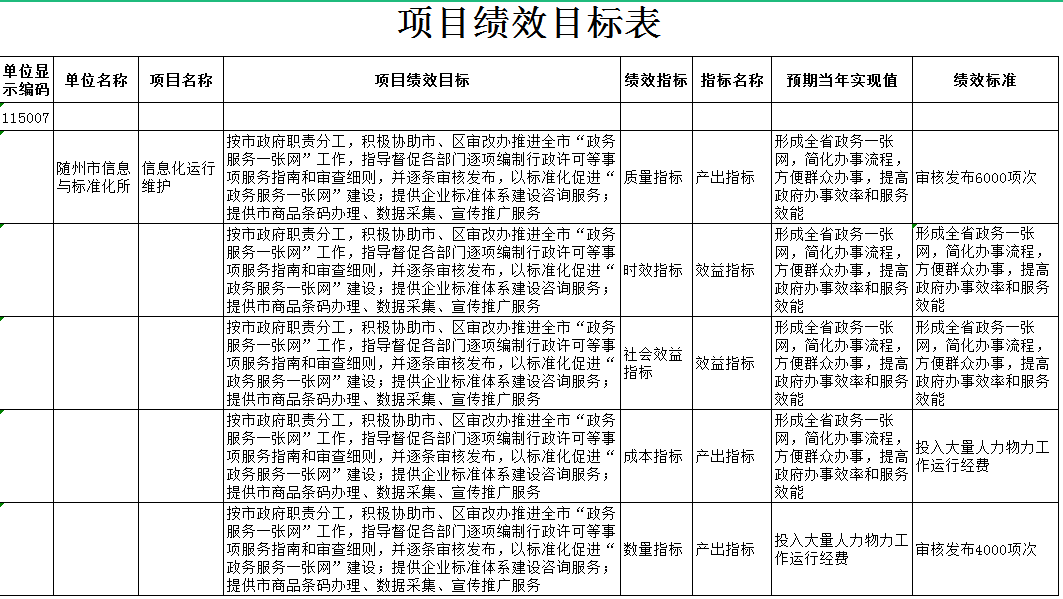The image size is (1063, 599).
Task: Click the 审核发布6000项次 cell
Action: pyautogui.click(x=985, y=177)
